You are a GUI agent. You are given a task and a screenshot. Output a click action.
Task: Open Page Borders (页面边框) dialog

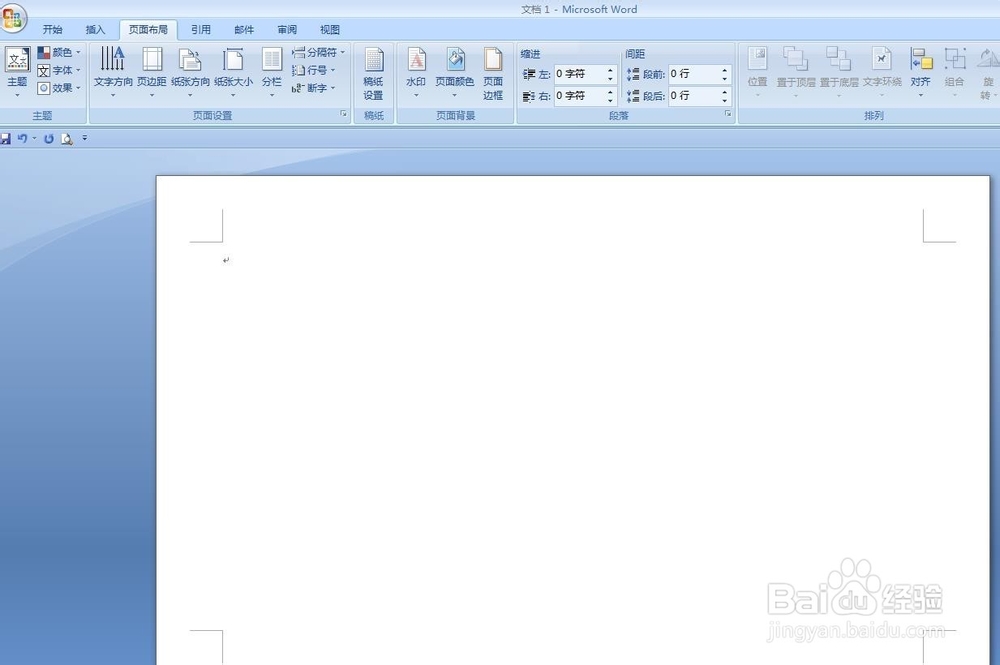point(493,73)
